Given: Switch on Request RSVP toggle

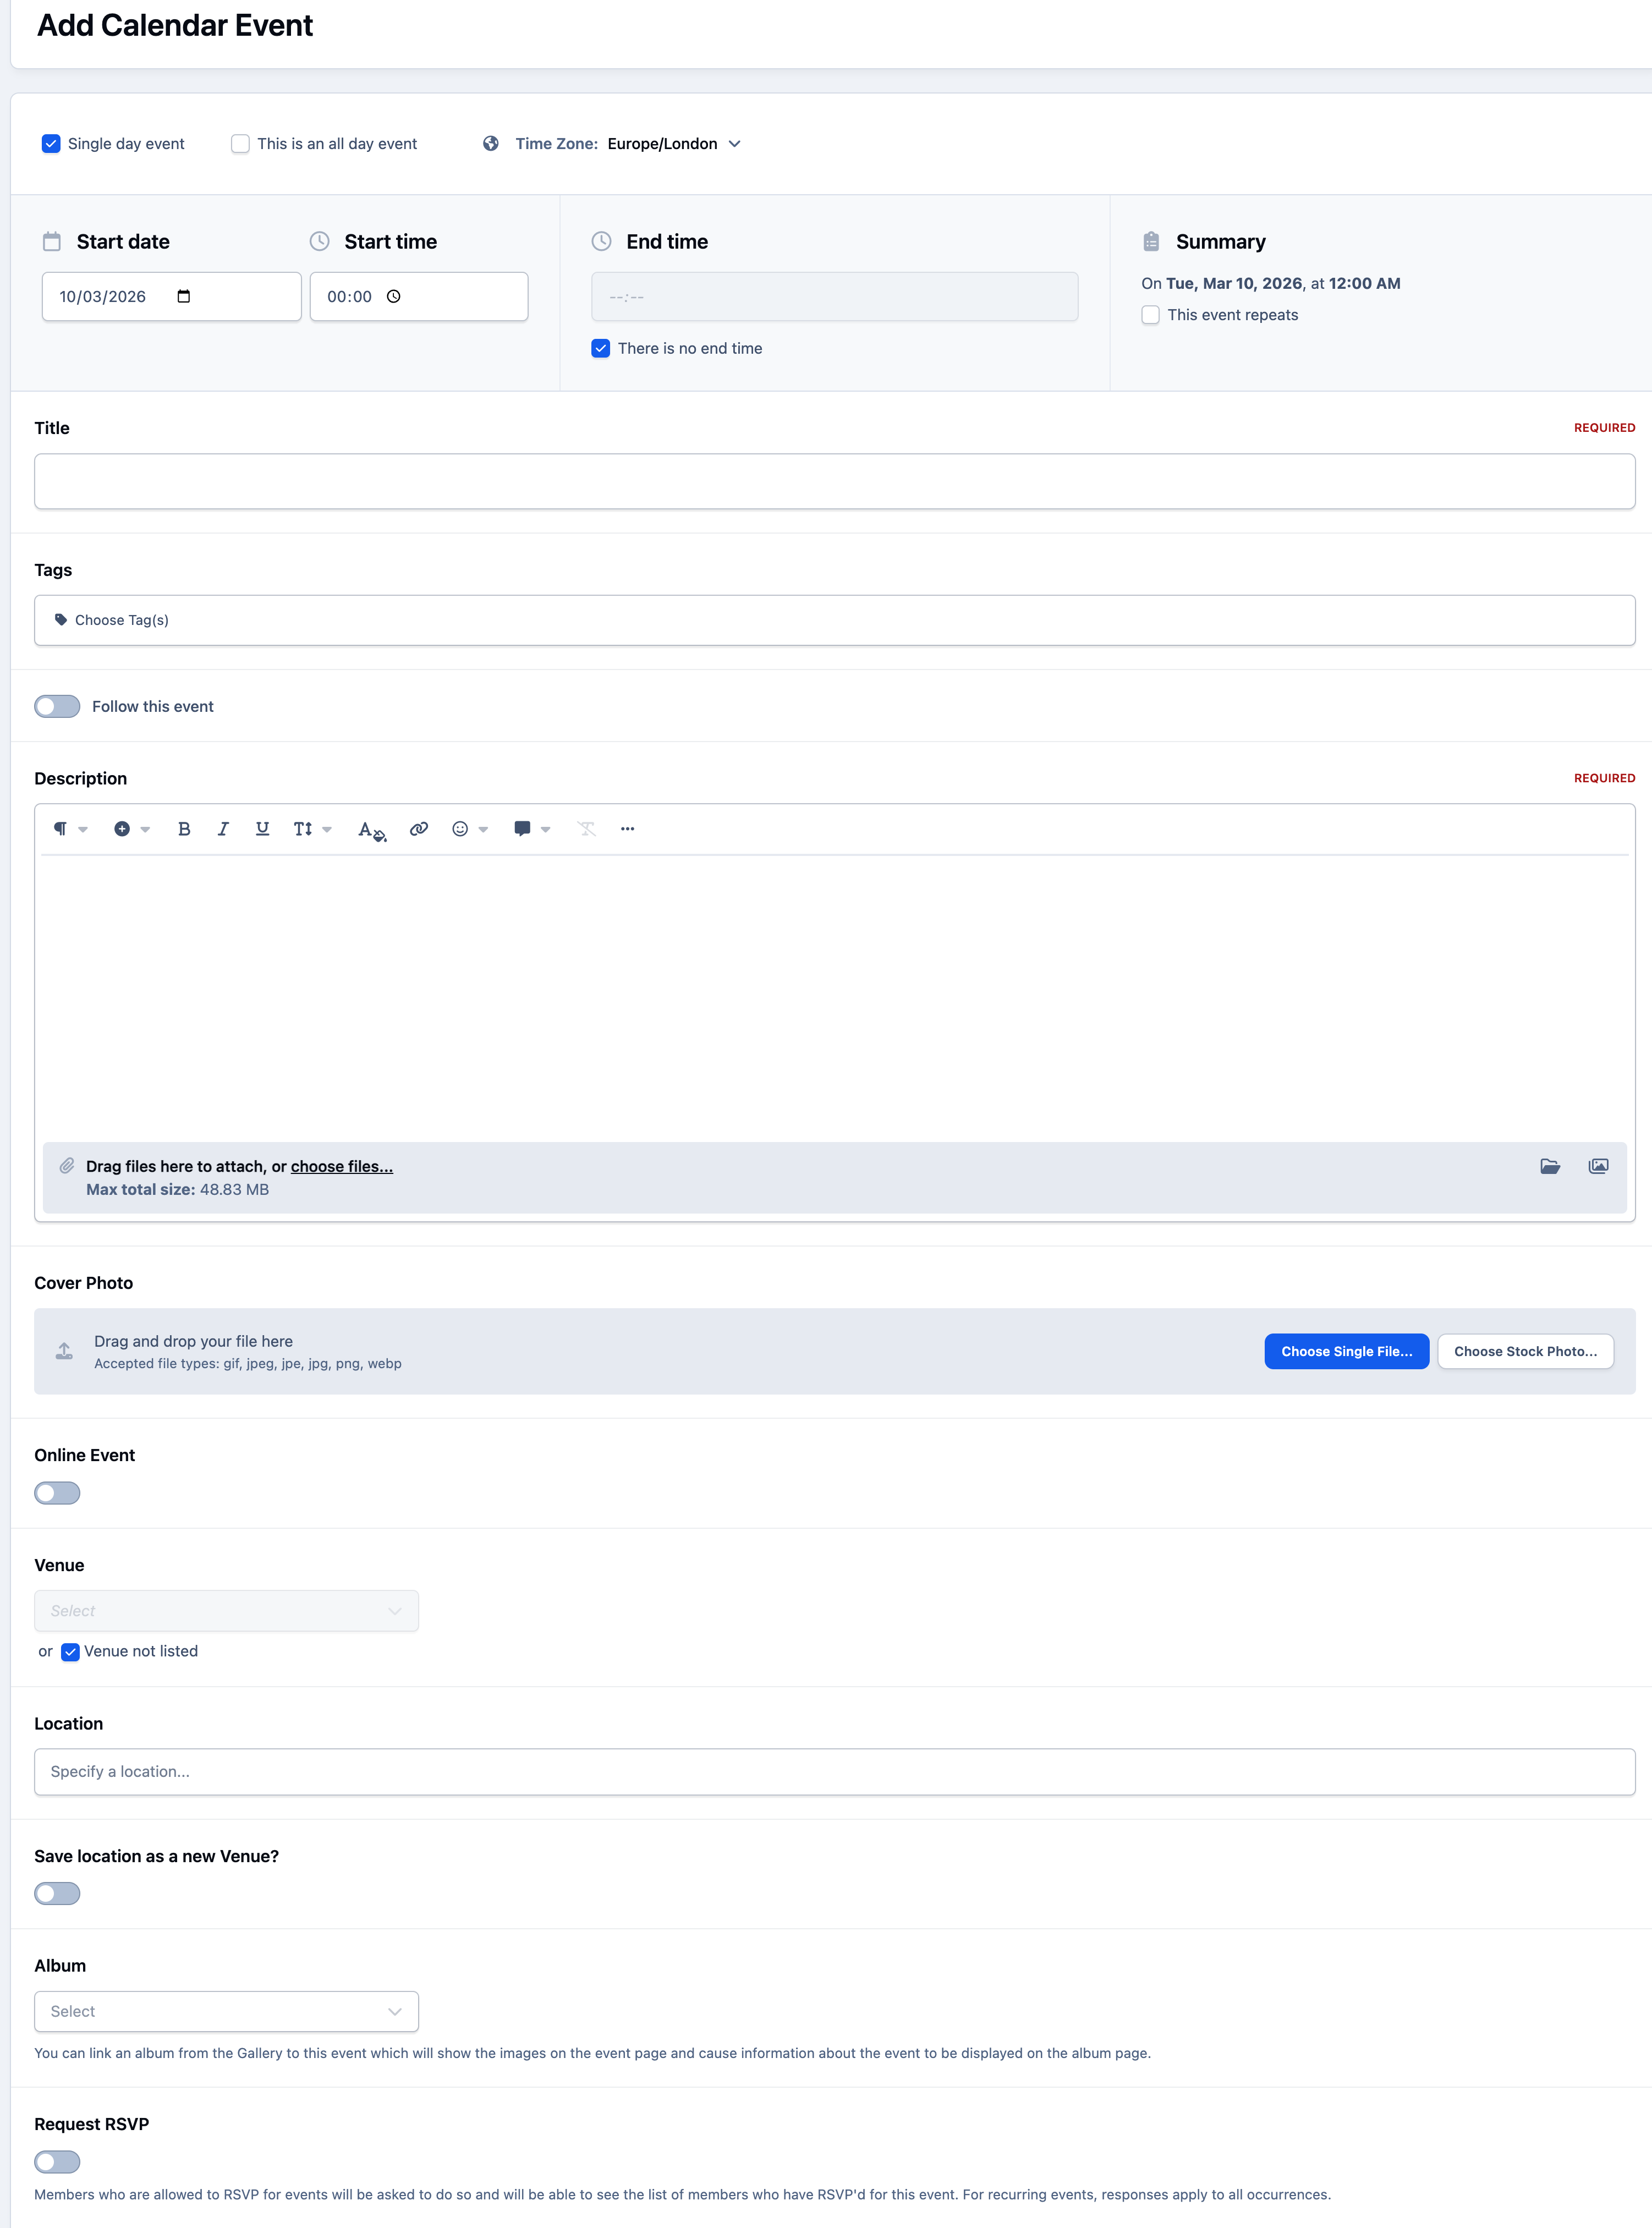Looking at the screenshot, I should 57,2162.
